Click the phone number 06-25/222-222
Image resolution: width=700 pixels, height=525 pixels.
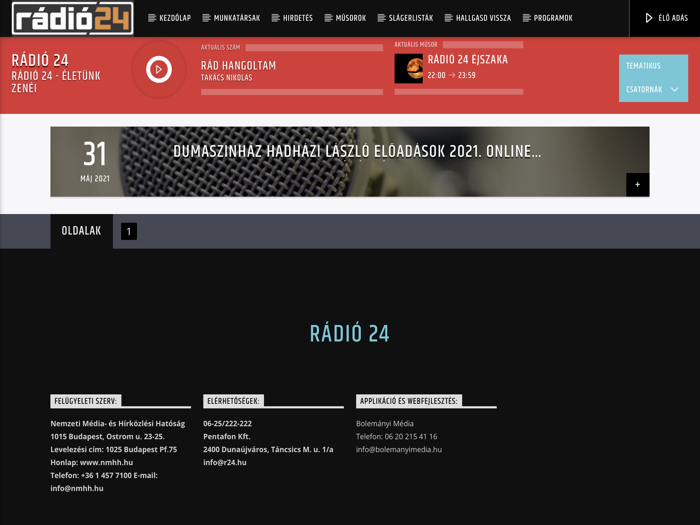(227, 424)
